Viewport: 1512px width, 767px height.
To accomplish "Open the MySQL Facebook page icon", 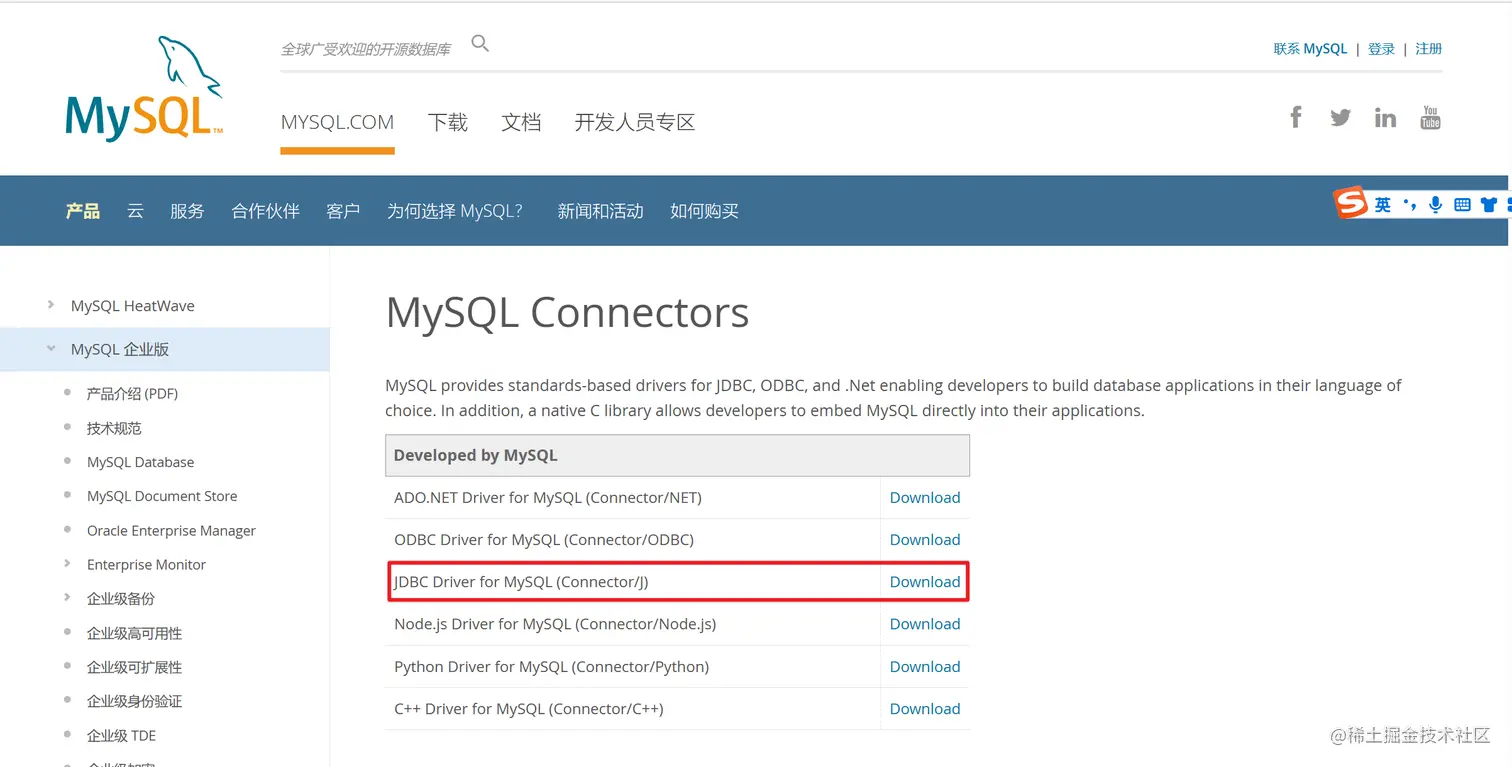I will pos(1296,117).
